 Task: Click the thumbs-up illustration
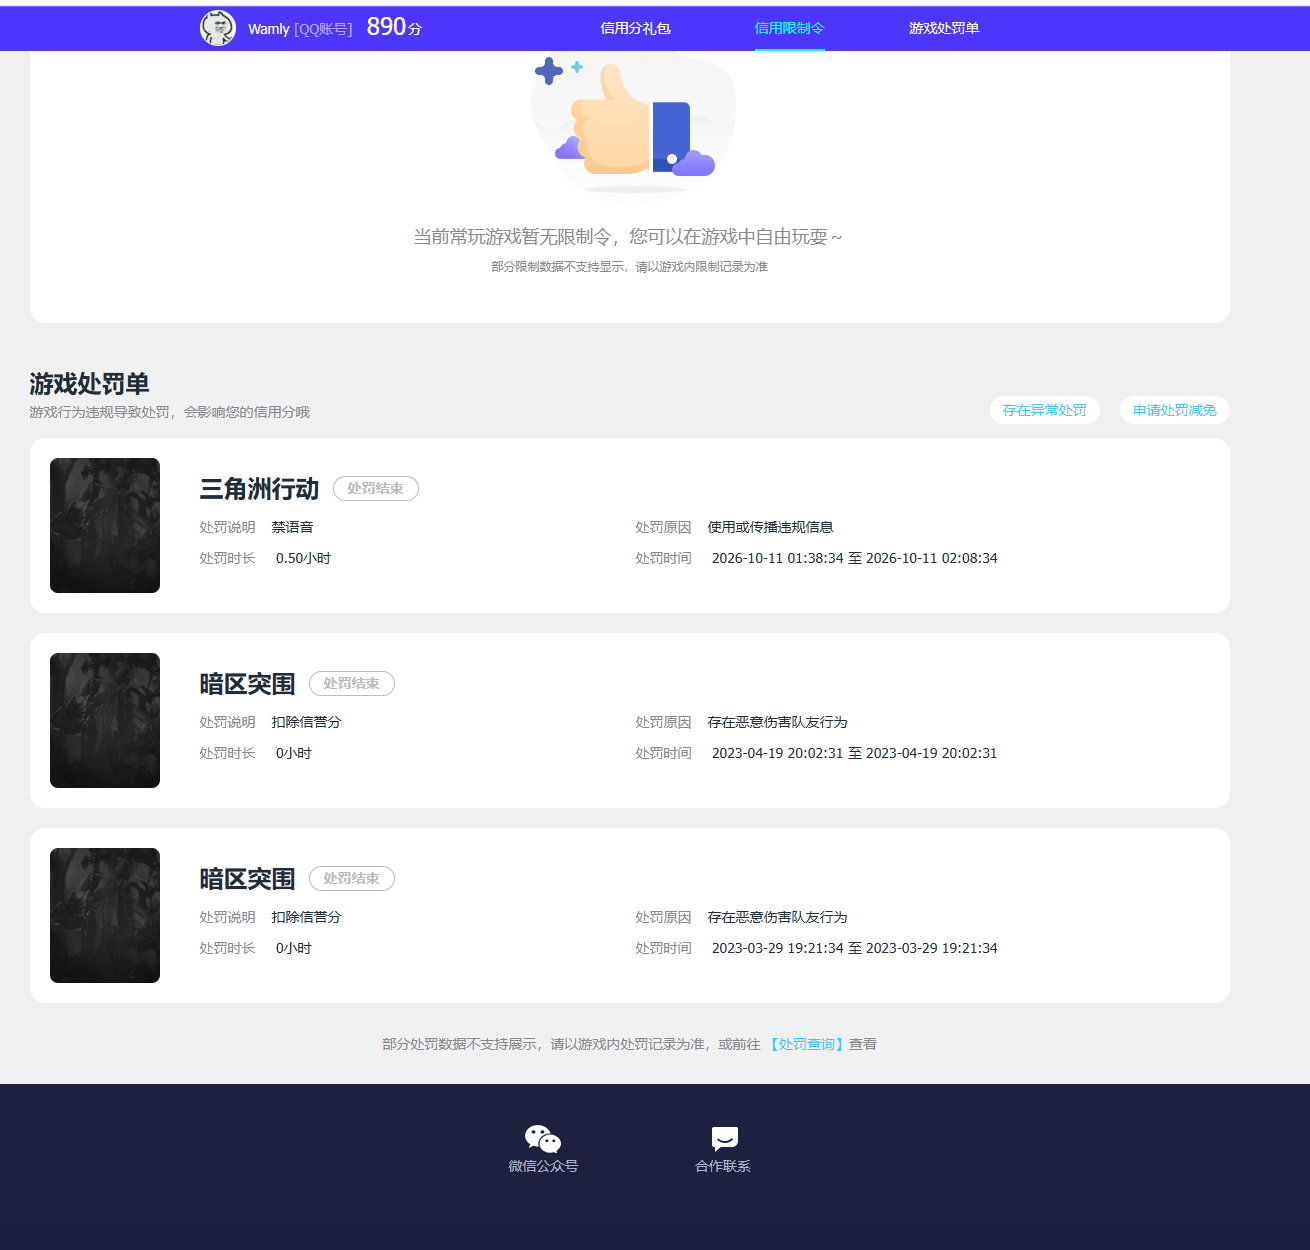pyautogui.click(x=634, y=122)
